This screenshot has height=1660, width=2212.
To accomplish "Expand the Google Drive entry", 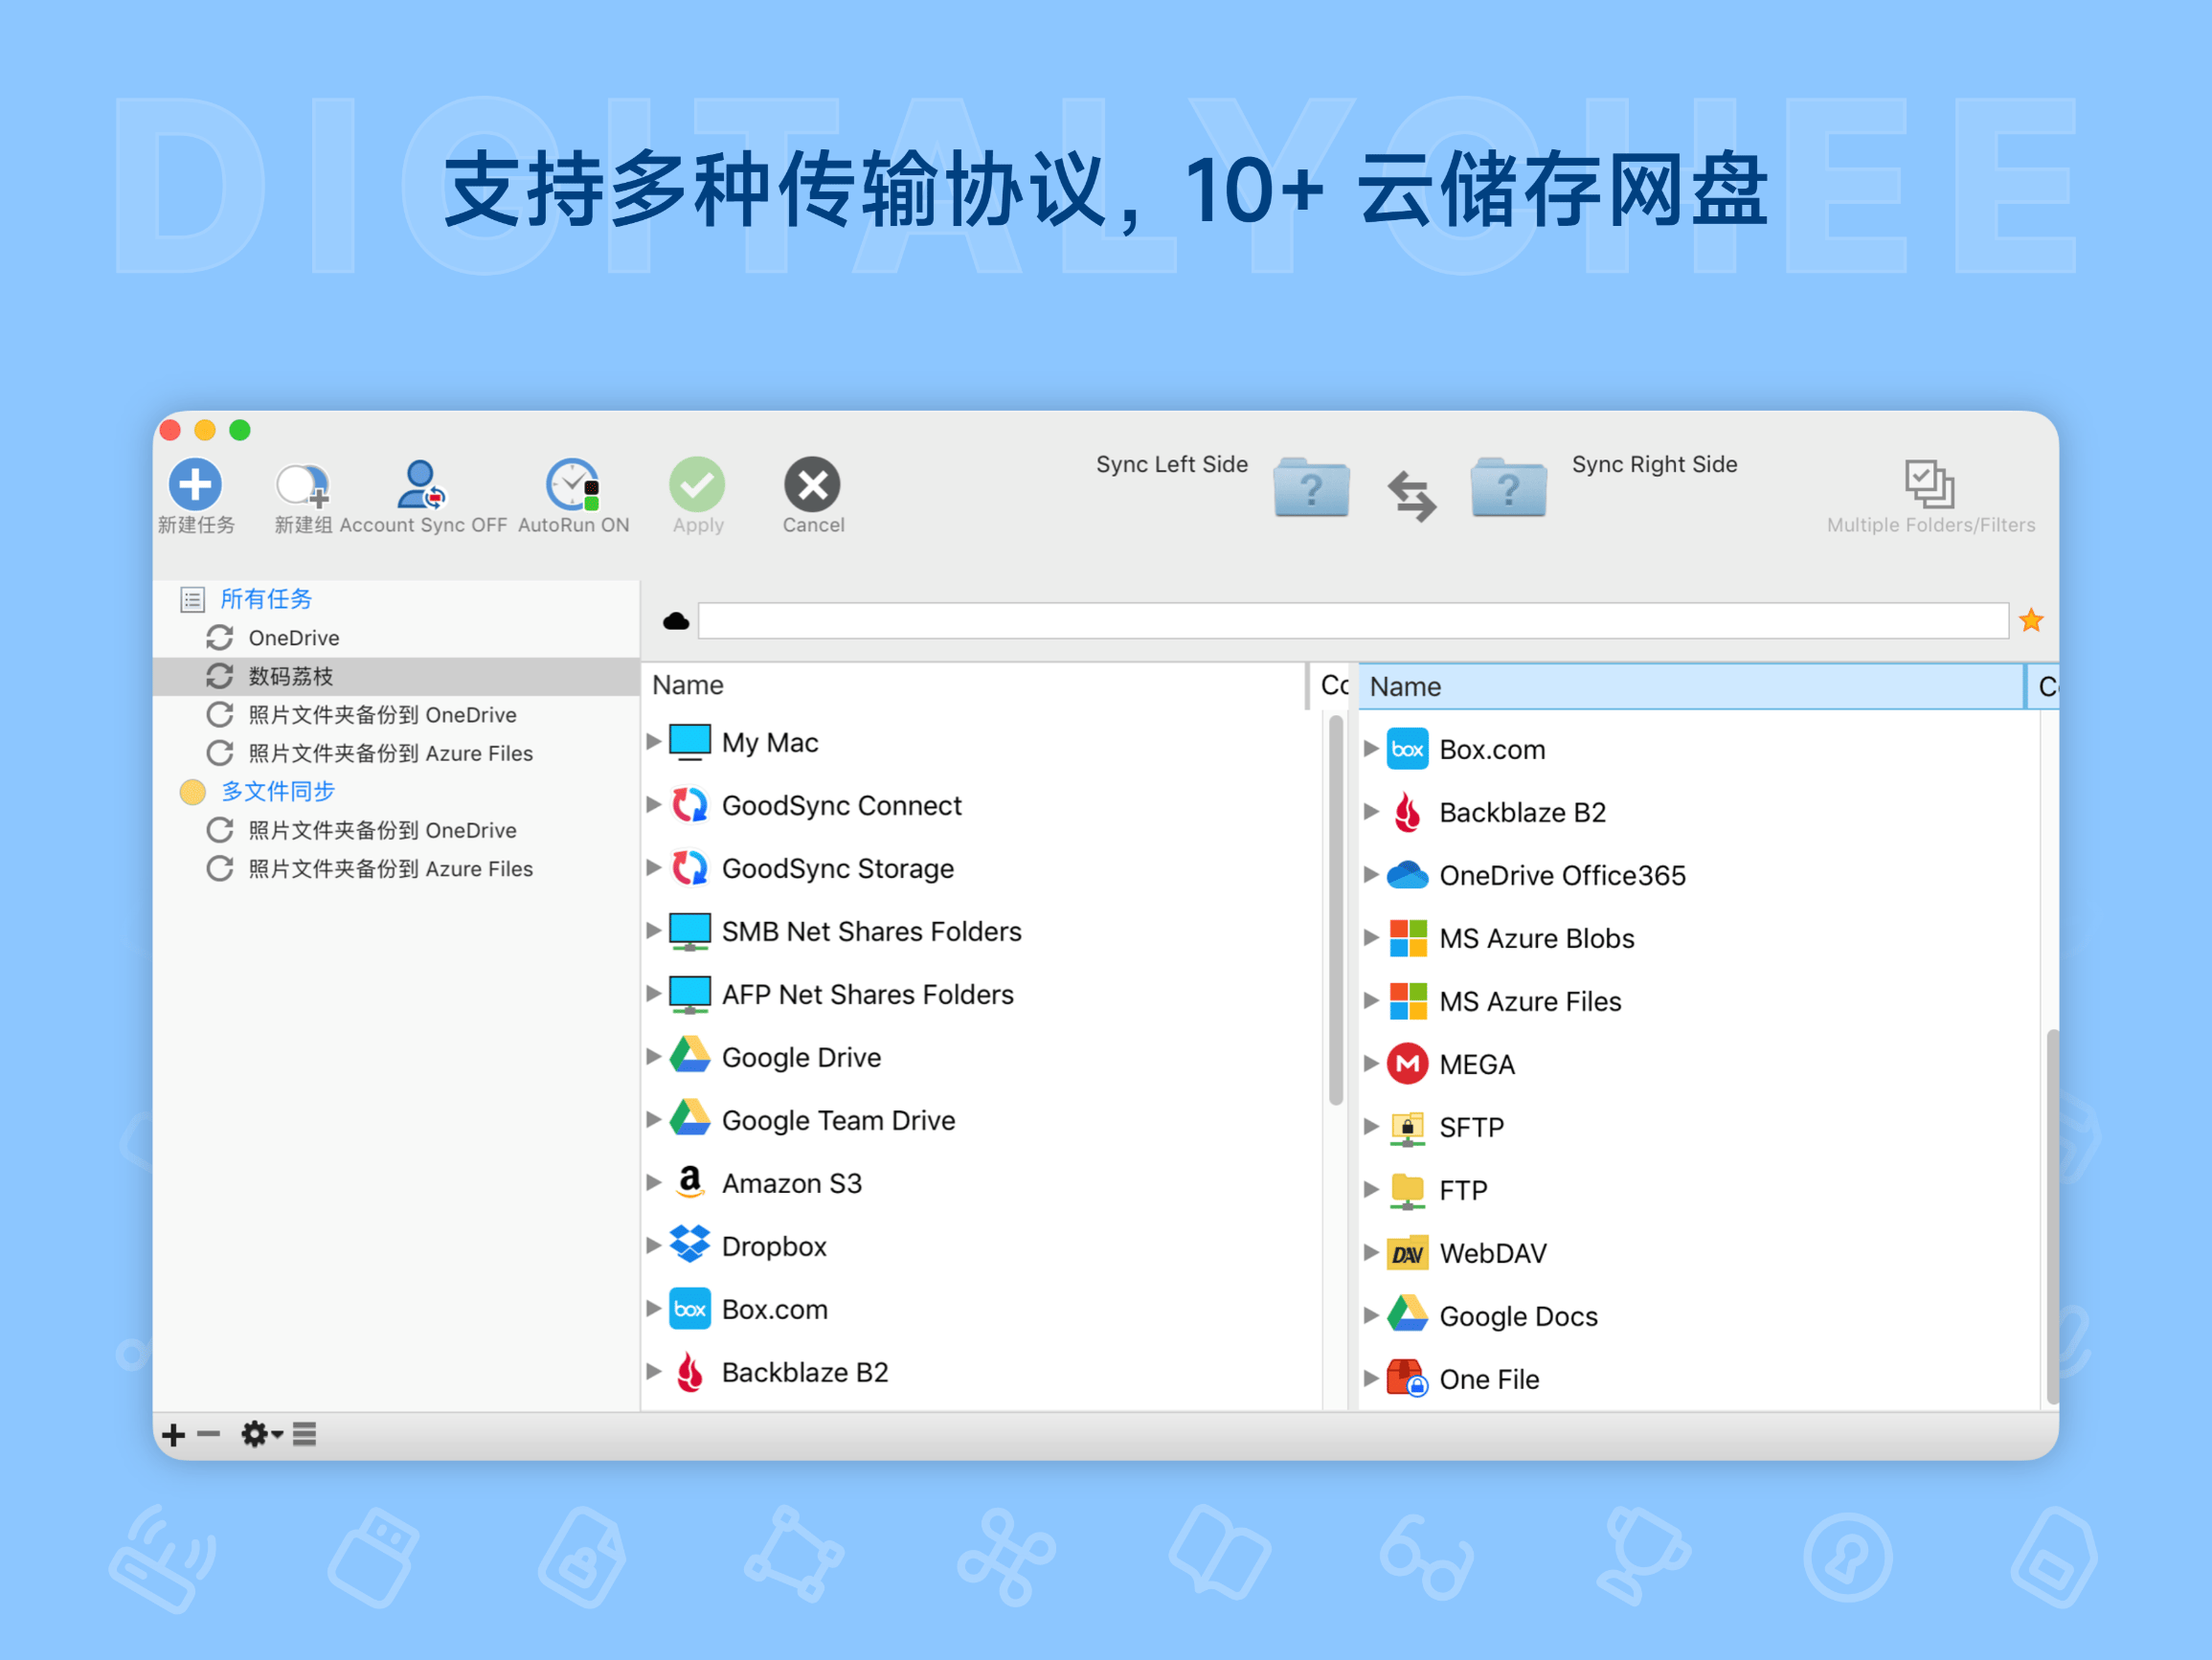I will 653,1057.
